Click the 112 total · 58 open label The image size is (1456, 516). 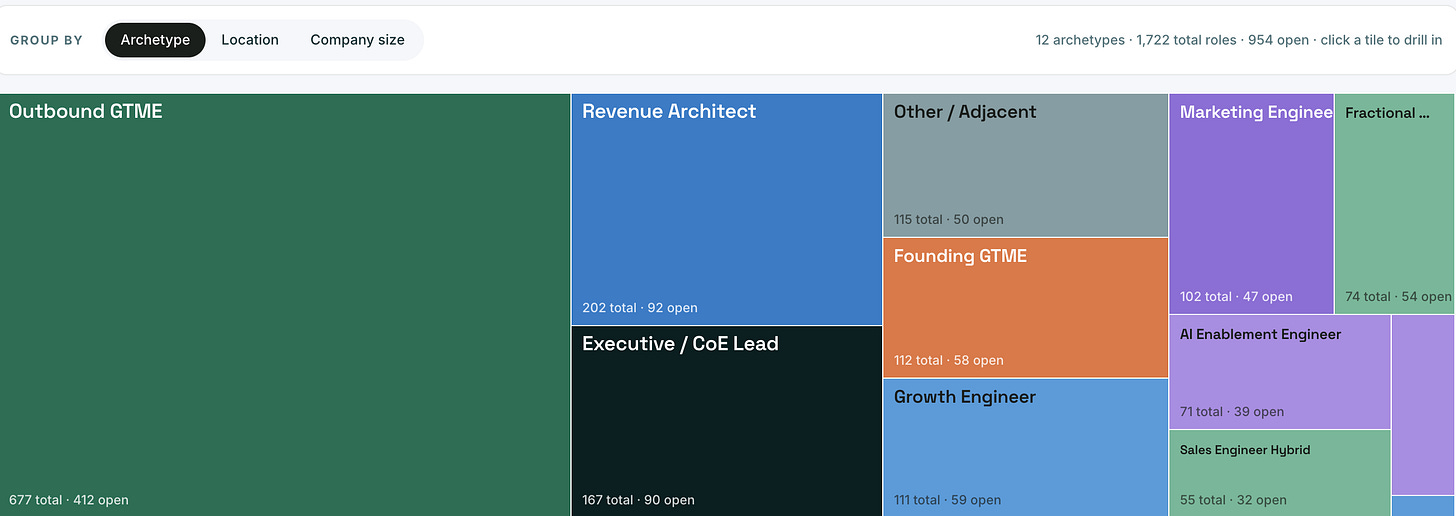(x=949, y=360)
